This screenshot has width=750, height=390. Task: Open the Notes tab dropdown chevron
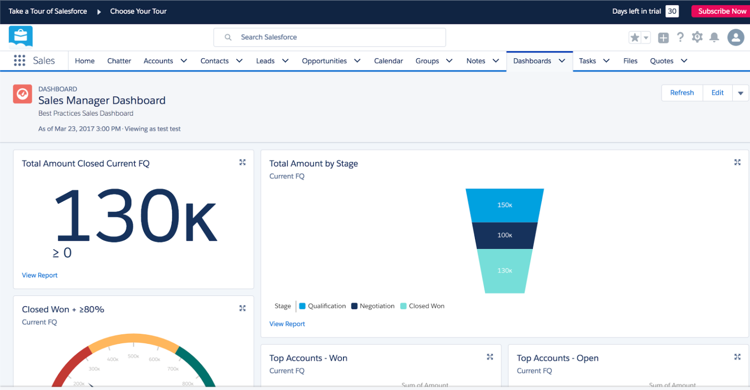pos(496,61)
